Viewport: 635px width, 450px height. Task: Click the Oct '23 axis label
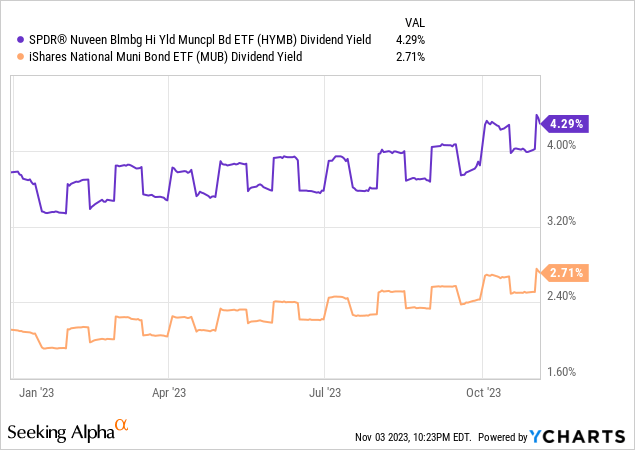coord(483,393)
